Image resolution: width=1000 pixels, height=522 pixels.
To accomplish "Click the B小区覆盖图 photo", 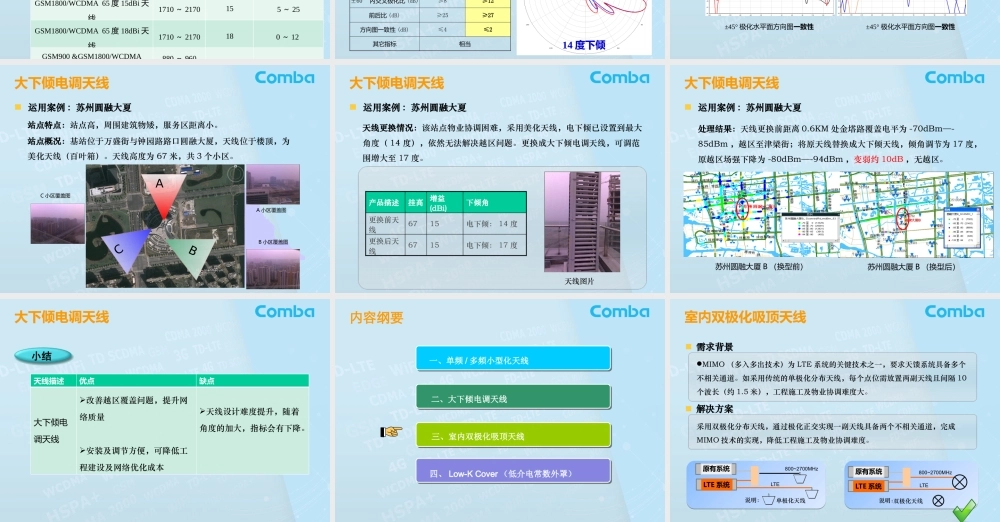I will click(x=273, y=268).
